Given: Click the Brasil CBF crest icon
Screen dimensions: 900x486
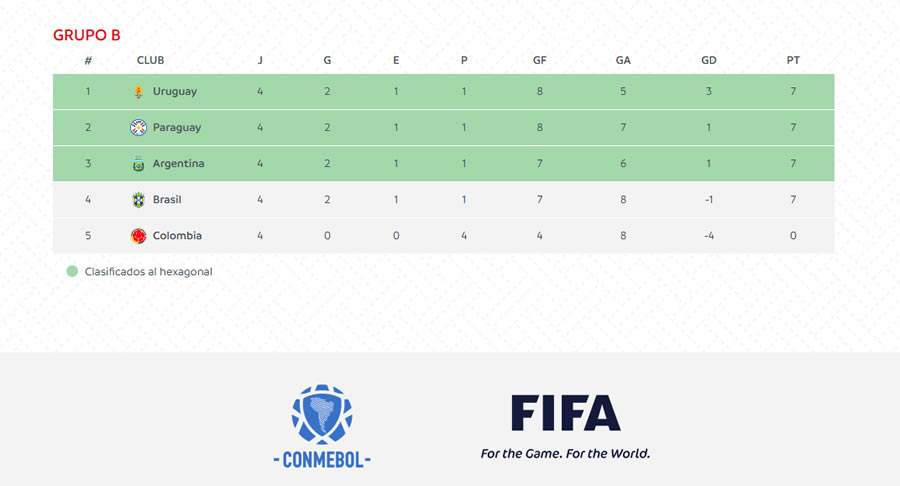Looking at the screenshot, I should point(138,200).
